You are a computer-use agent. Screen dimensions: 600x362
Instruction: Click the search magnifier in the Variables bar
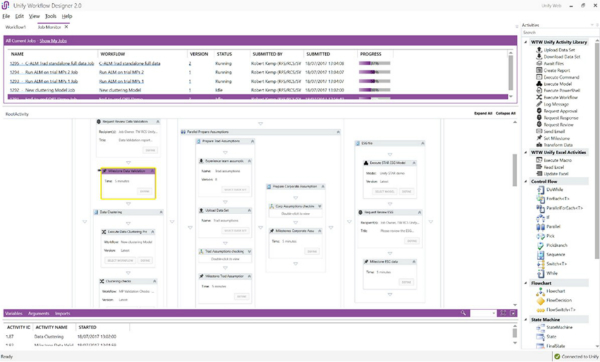[463, 313]
